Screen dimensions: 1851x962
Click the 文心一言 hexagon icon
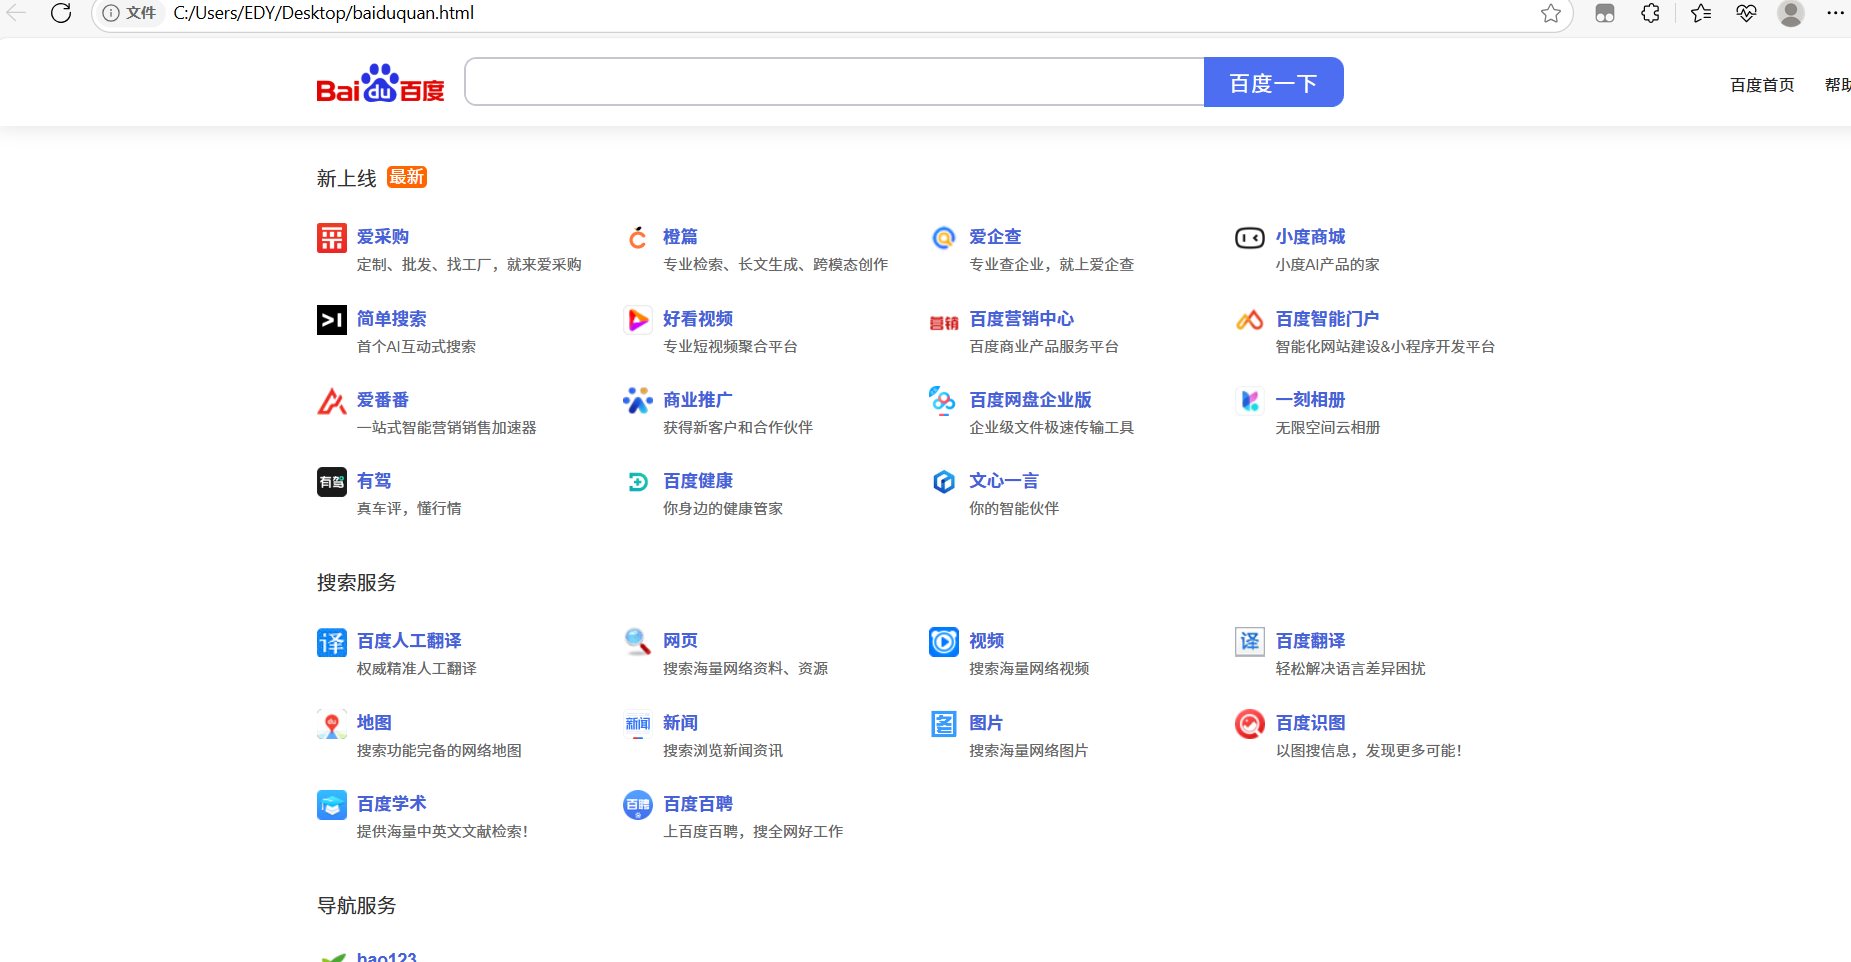(x=944, y=482)
